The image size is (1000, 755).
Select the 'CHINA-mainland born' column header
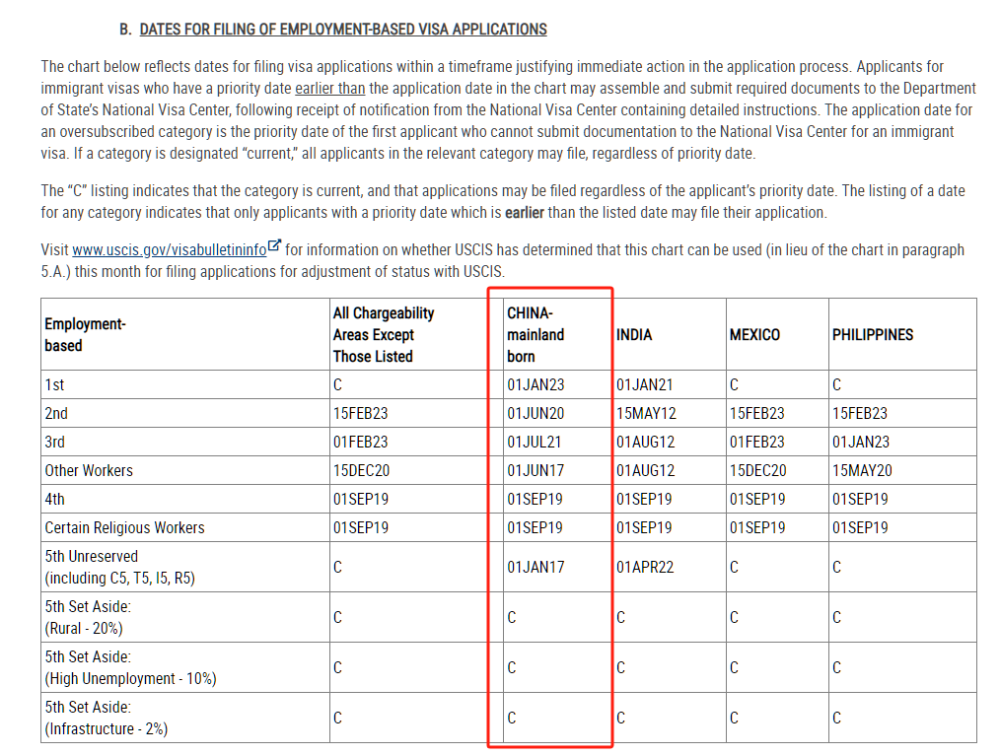(535, 335)
